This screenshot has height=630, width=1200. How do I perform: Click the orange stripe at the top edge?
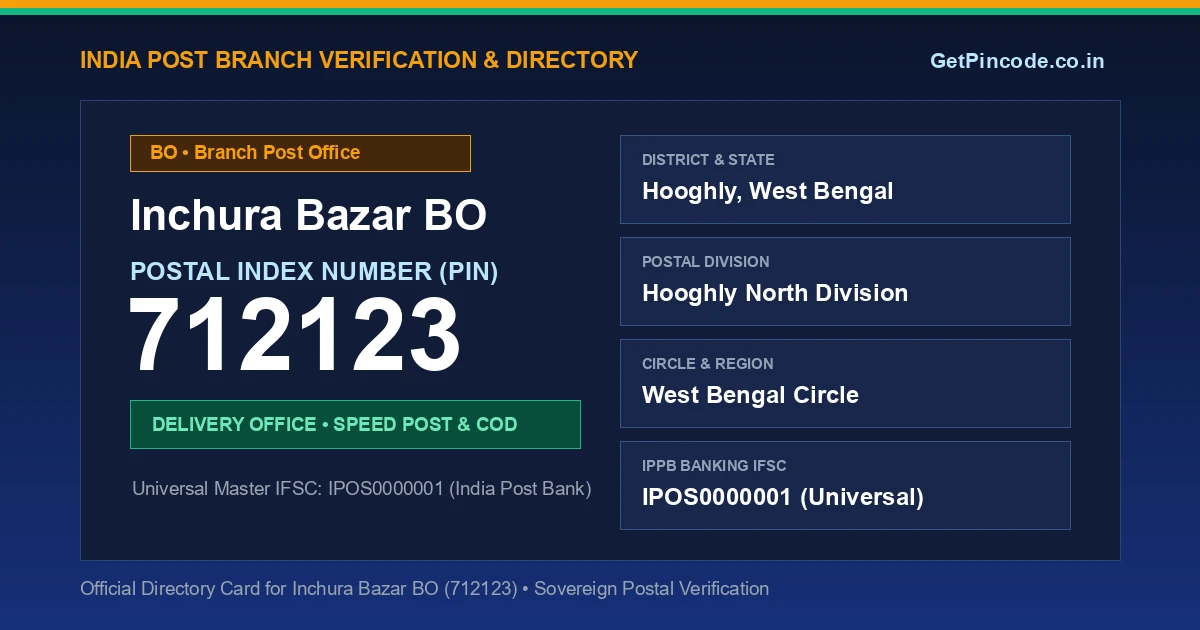(600, 4)
